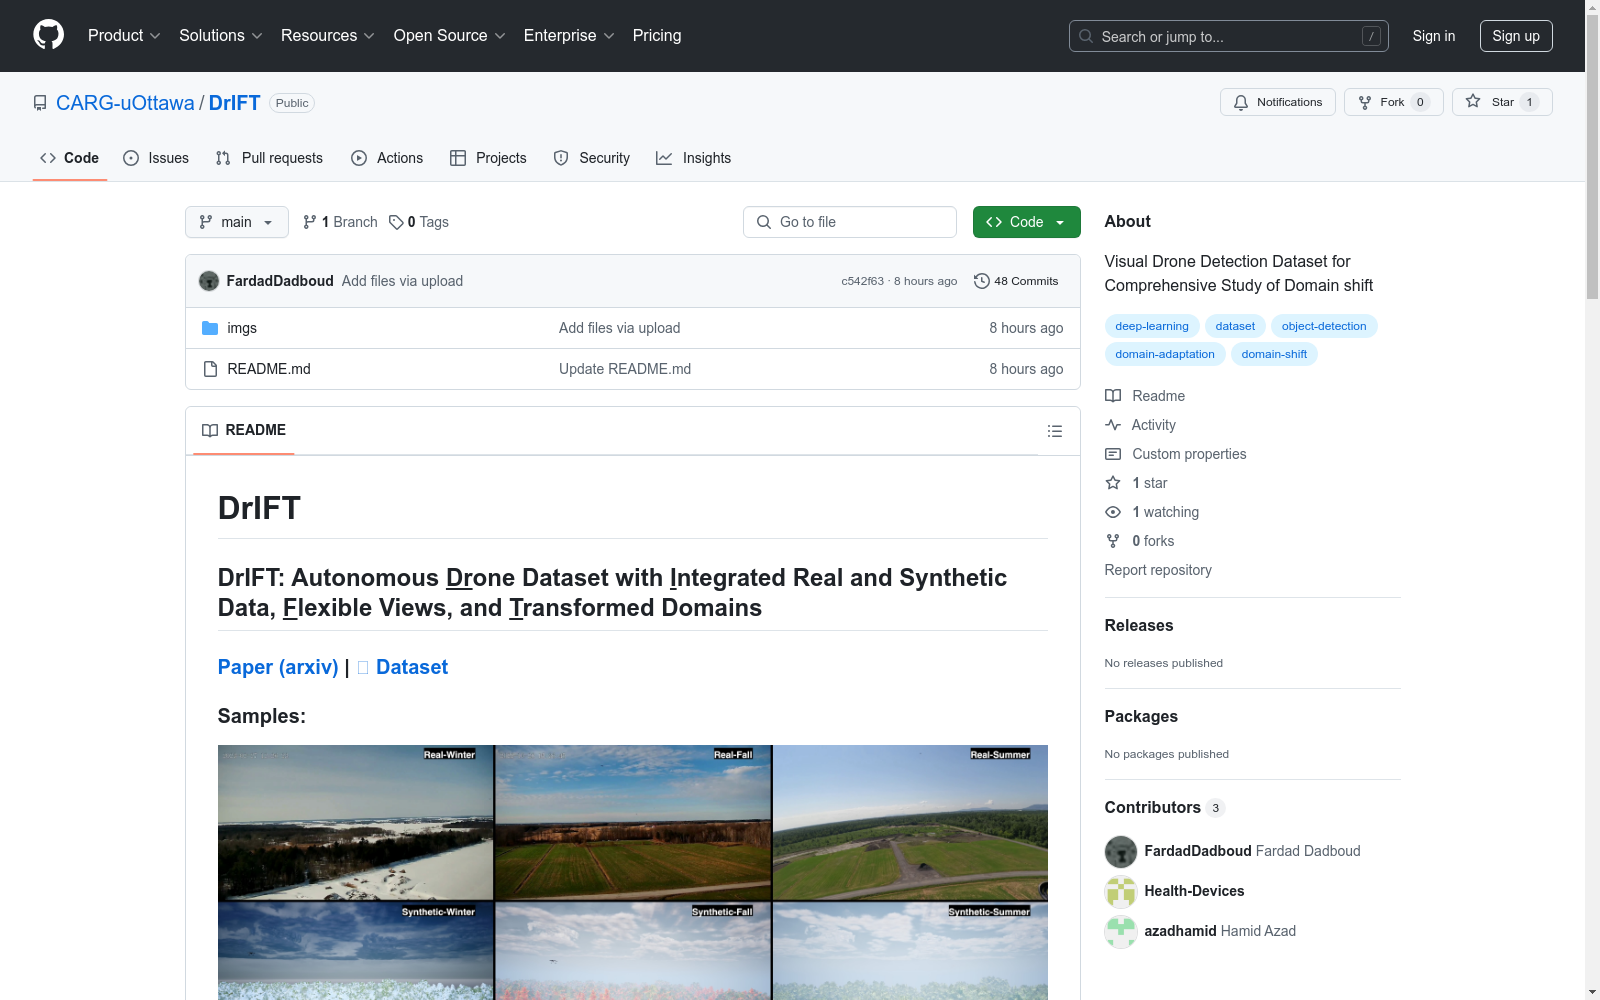Open the CARG-uOttawa organization link
The image size is (1600, 1000).
pyautogui.click(x=125, y=103)
